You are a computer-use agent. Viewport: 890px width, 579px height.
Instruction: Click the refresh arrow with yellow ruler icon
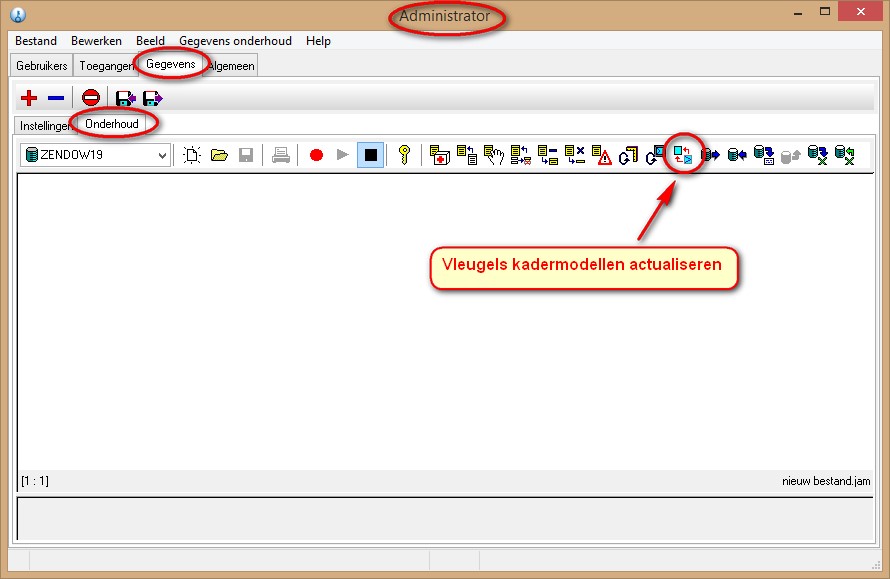pos(628,154)
